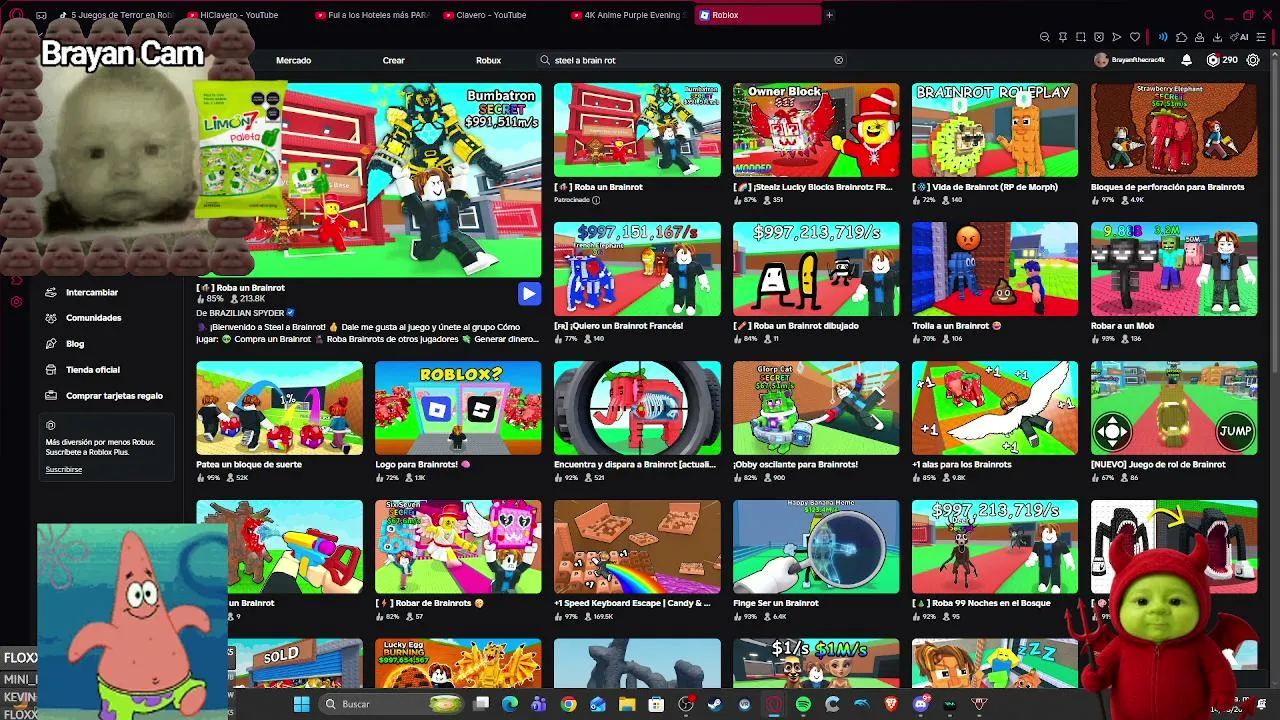Viewport: 1280px width, 720px height.
Task: Clear the Roblox search field
Action: 839,60
